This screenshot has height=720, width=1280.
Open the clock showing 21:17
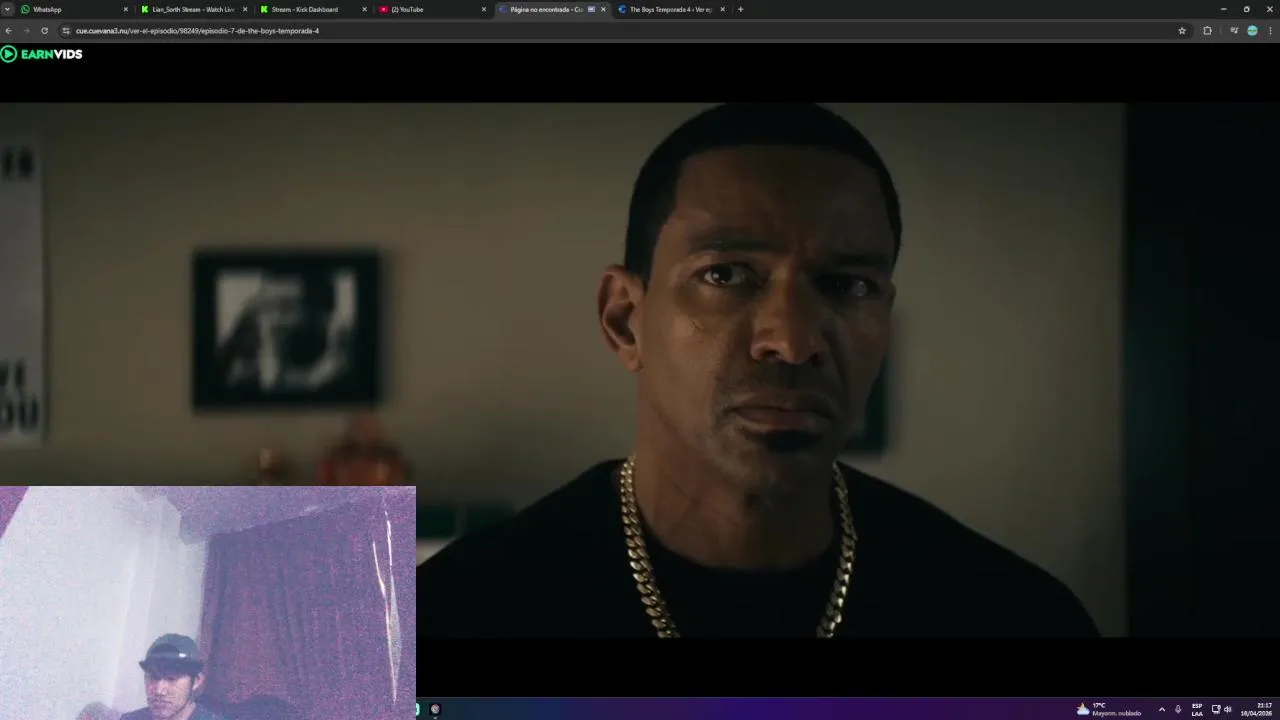1257,709
